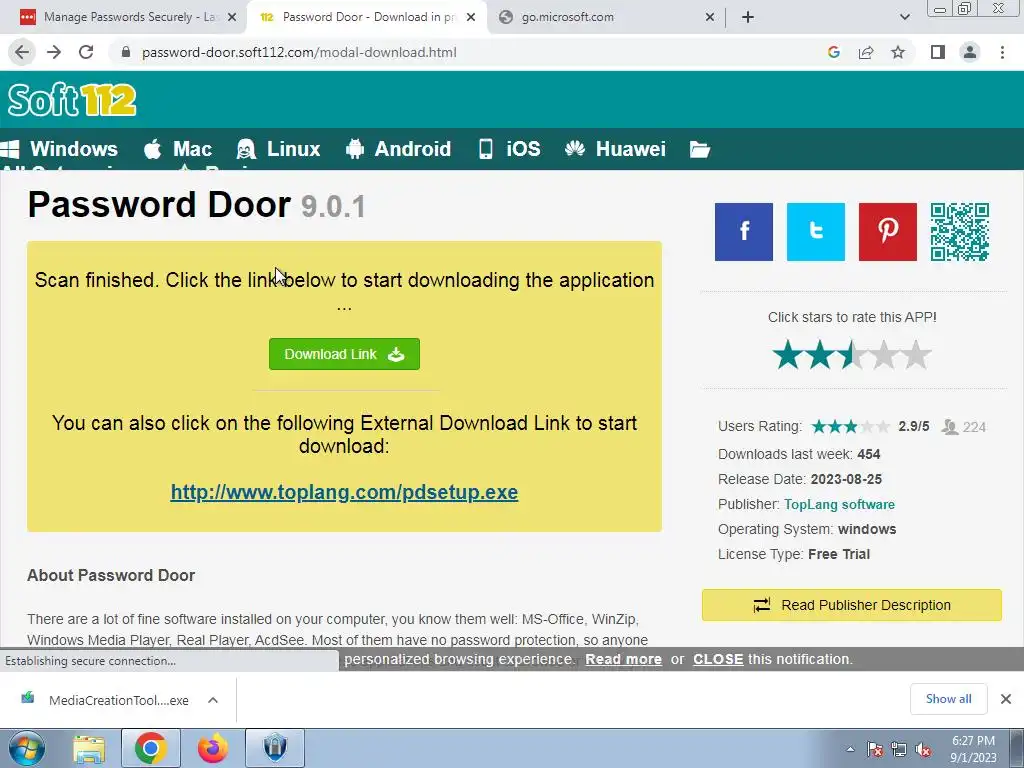1024x768 pixels.
Task: Click the Google icon in address bar
Action: click(x=833, y=52)
